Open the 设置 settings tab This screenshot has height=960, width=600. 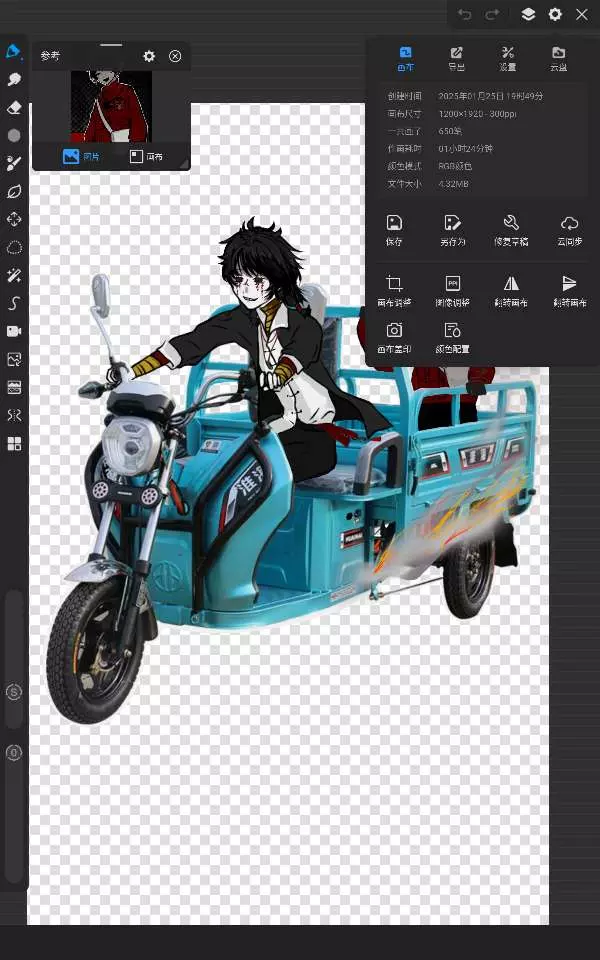(508, 59)
